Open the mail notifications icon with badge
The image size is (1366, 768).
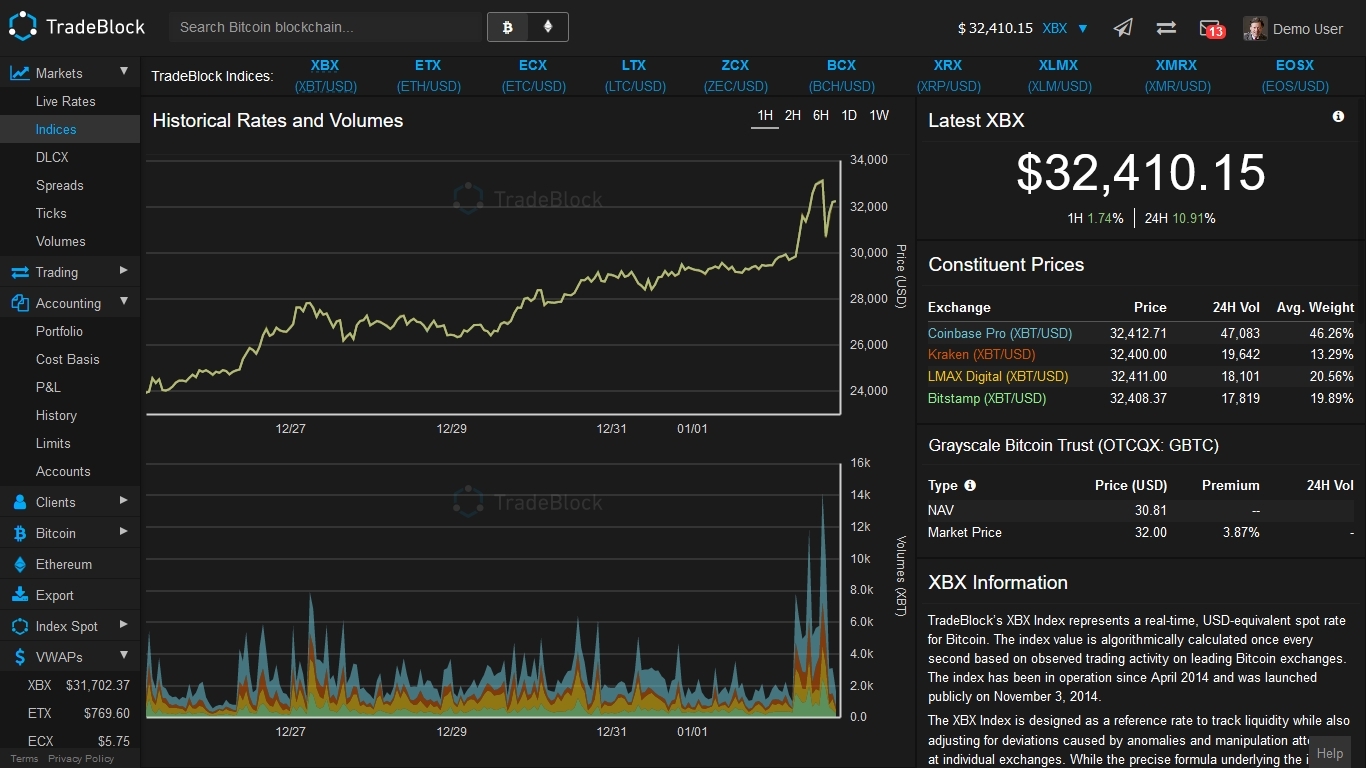coord(1210,28)
